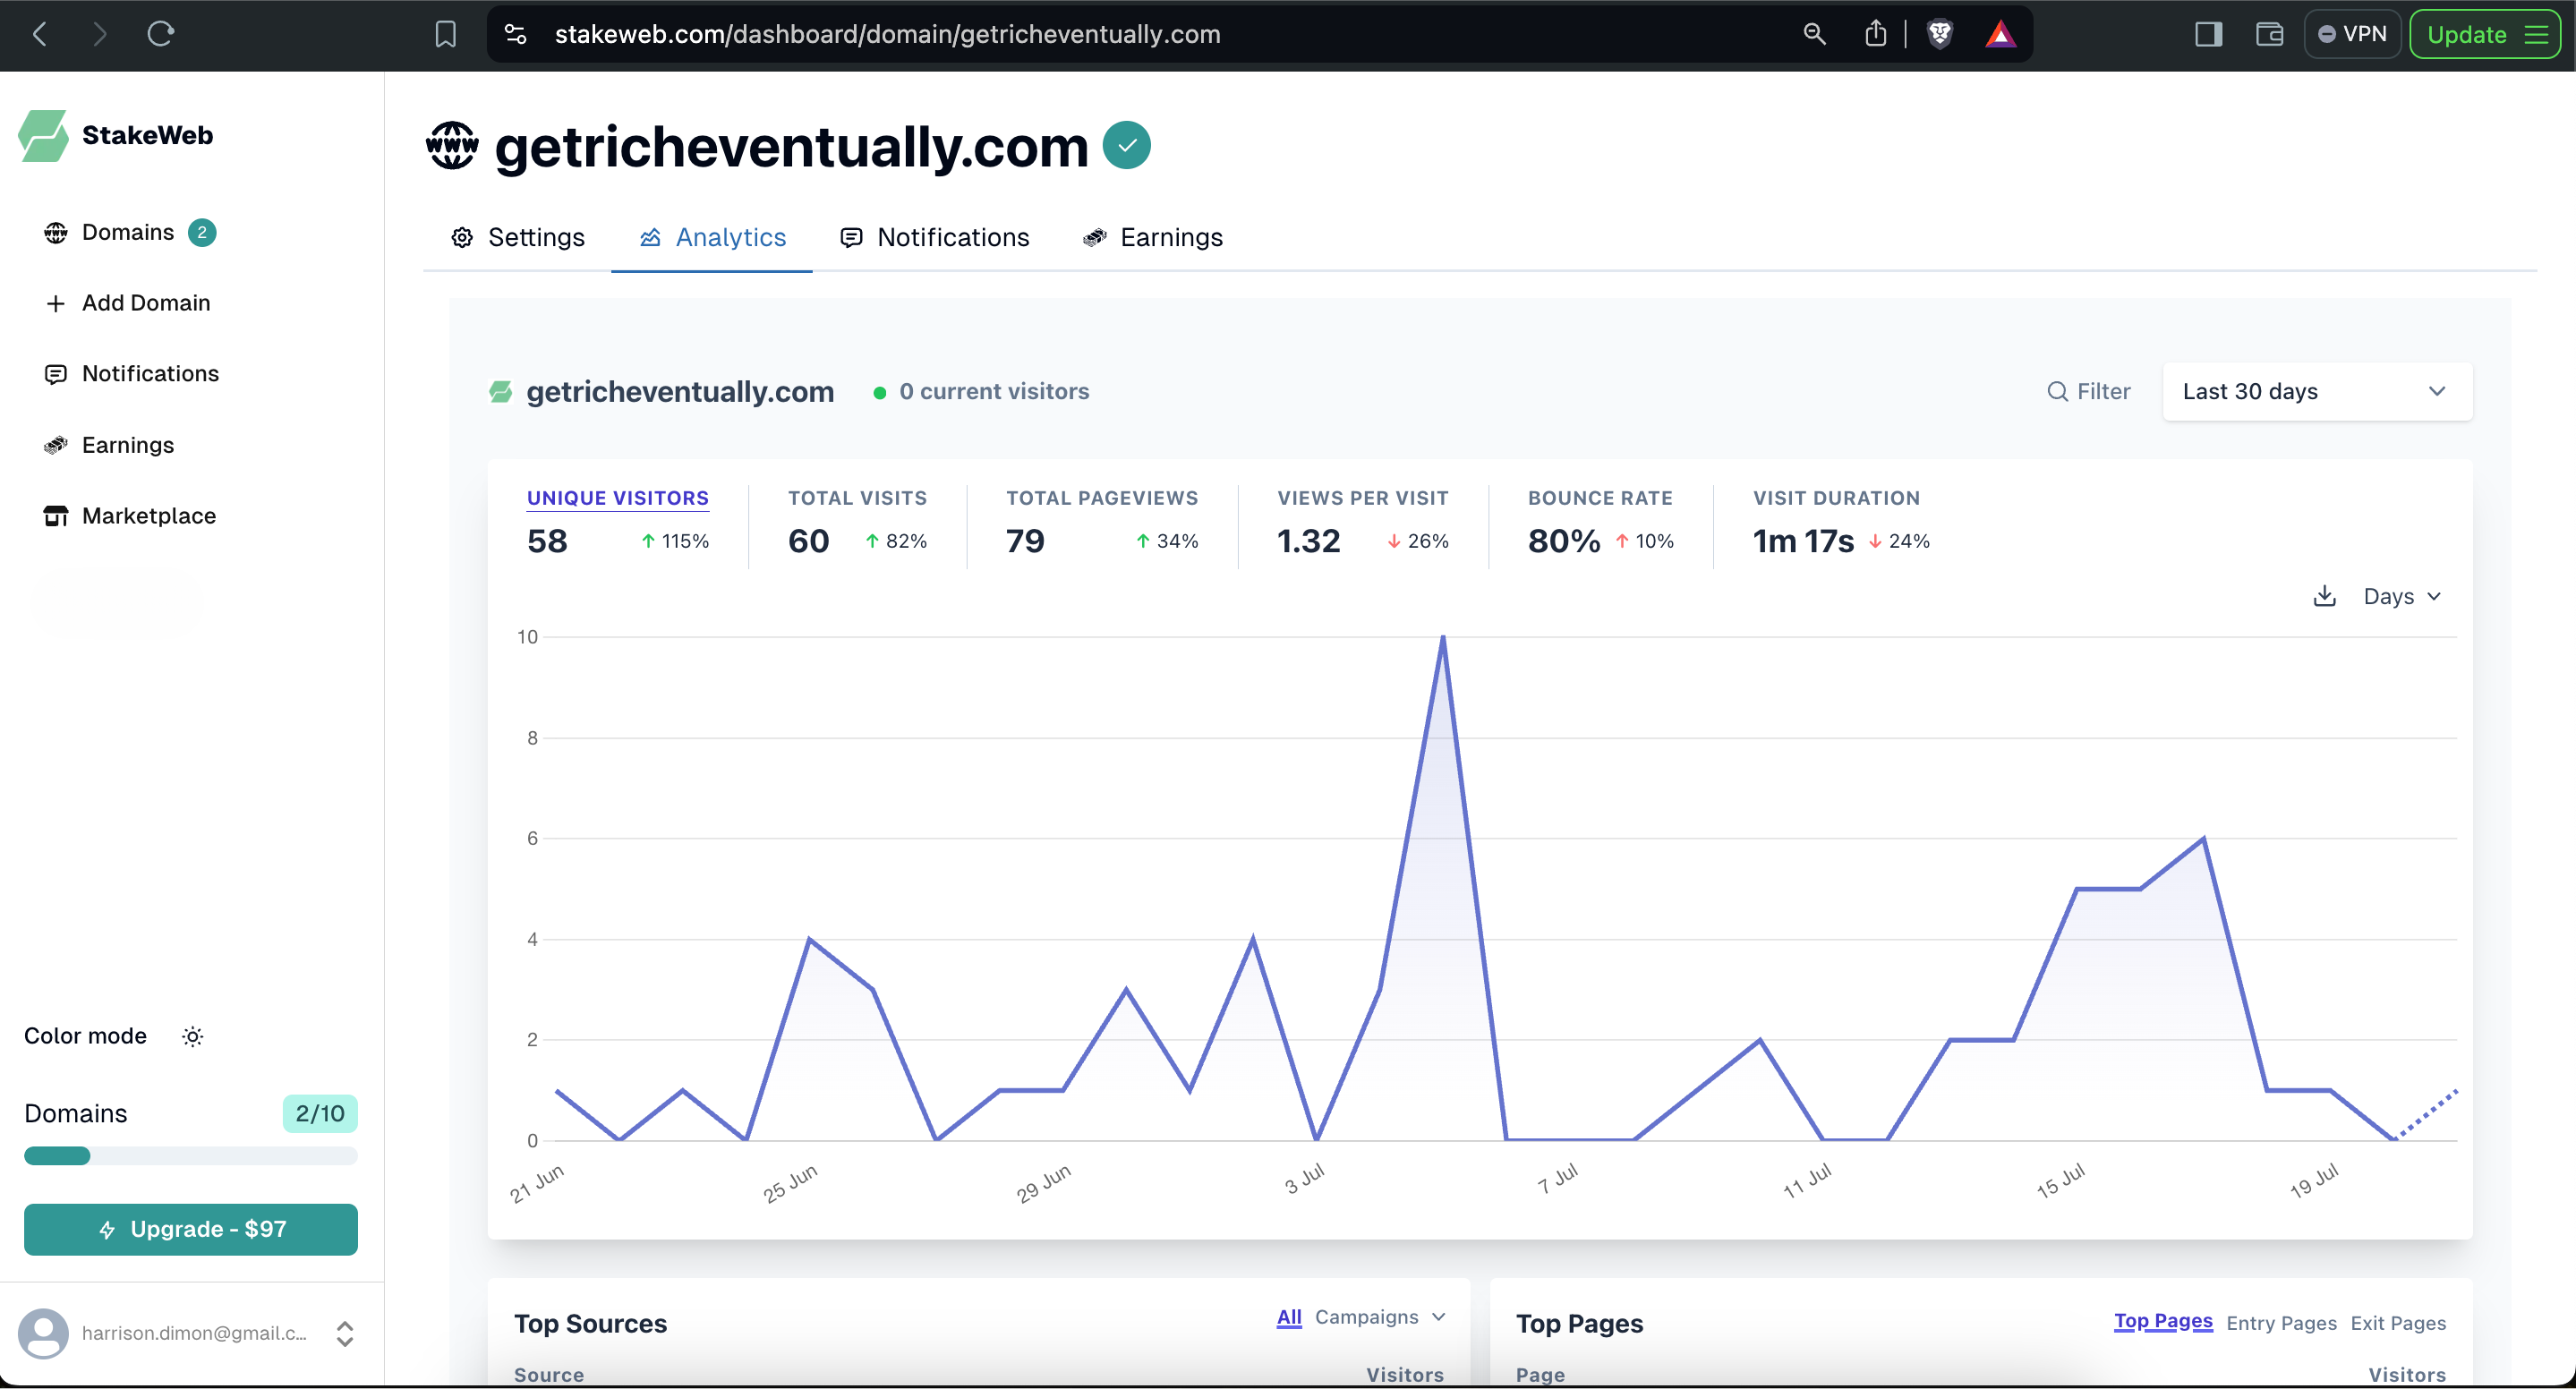Screen dimensions: 2576x1389
Task: Switch to the Settings tab
Action: 518,237
